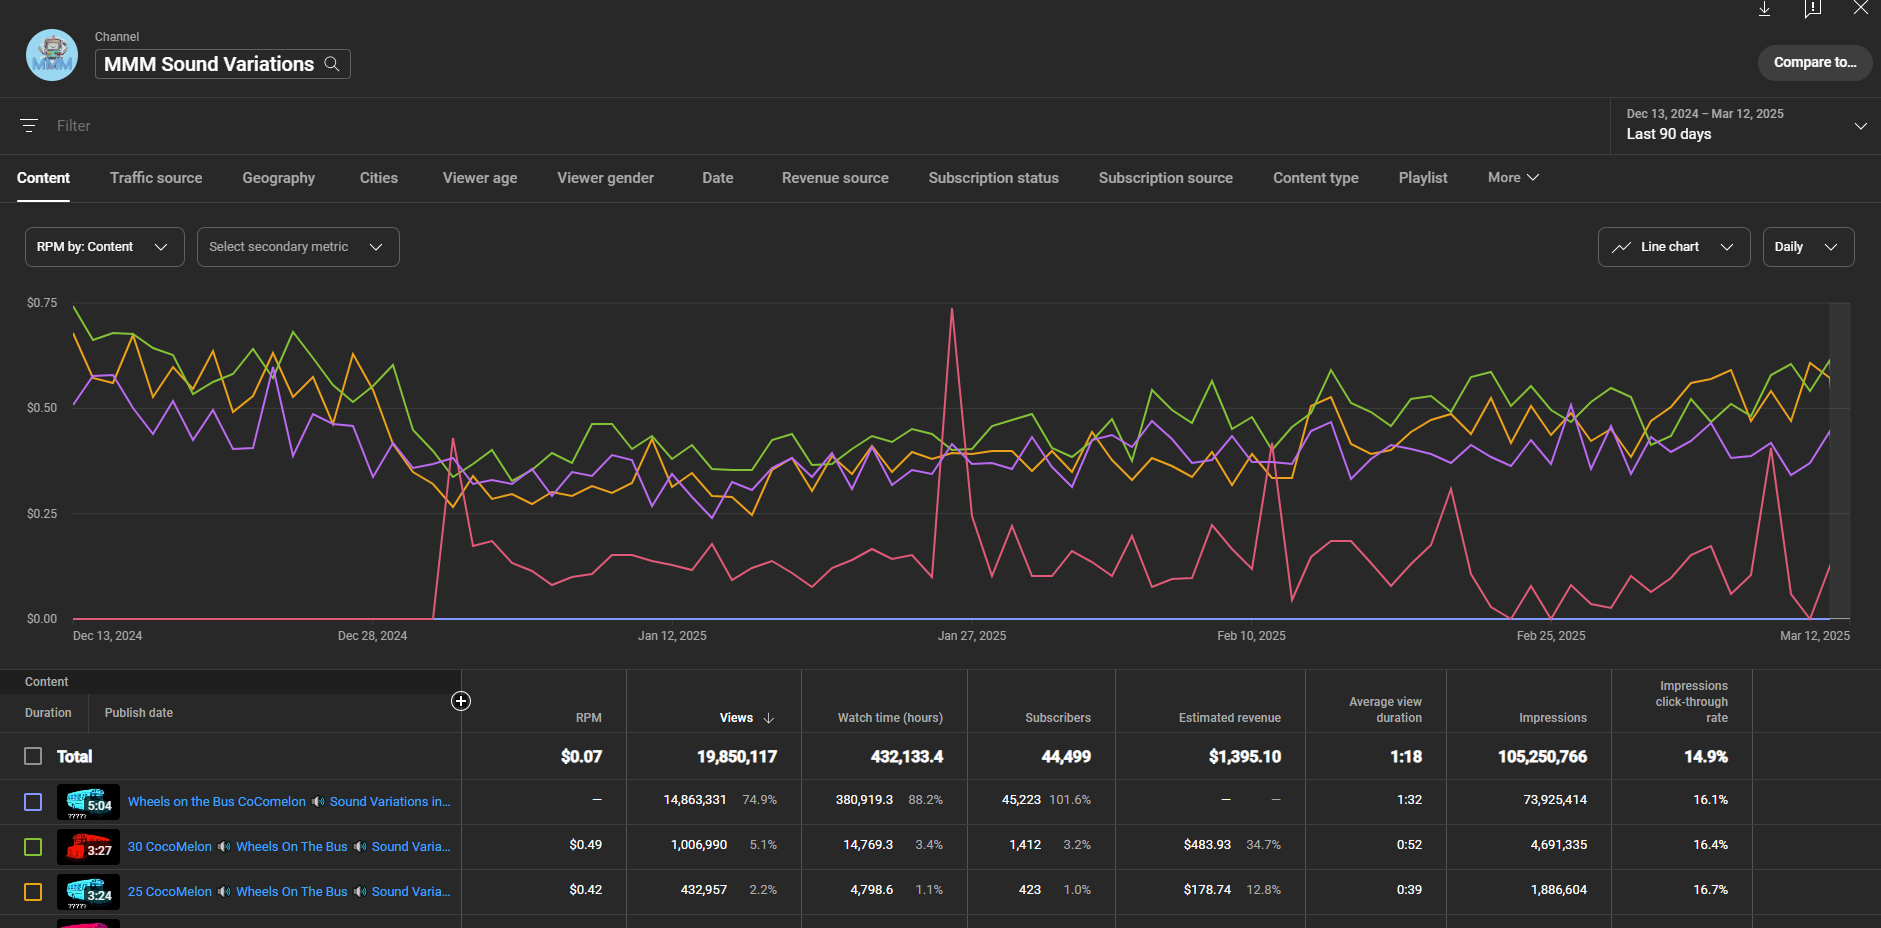Open the RPM by: Content metric dropdown
Screen dimensions: 1881x928
[104, 247]
